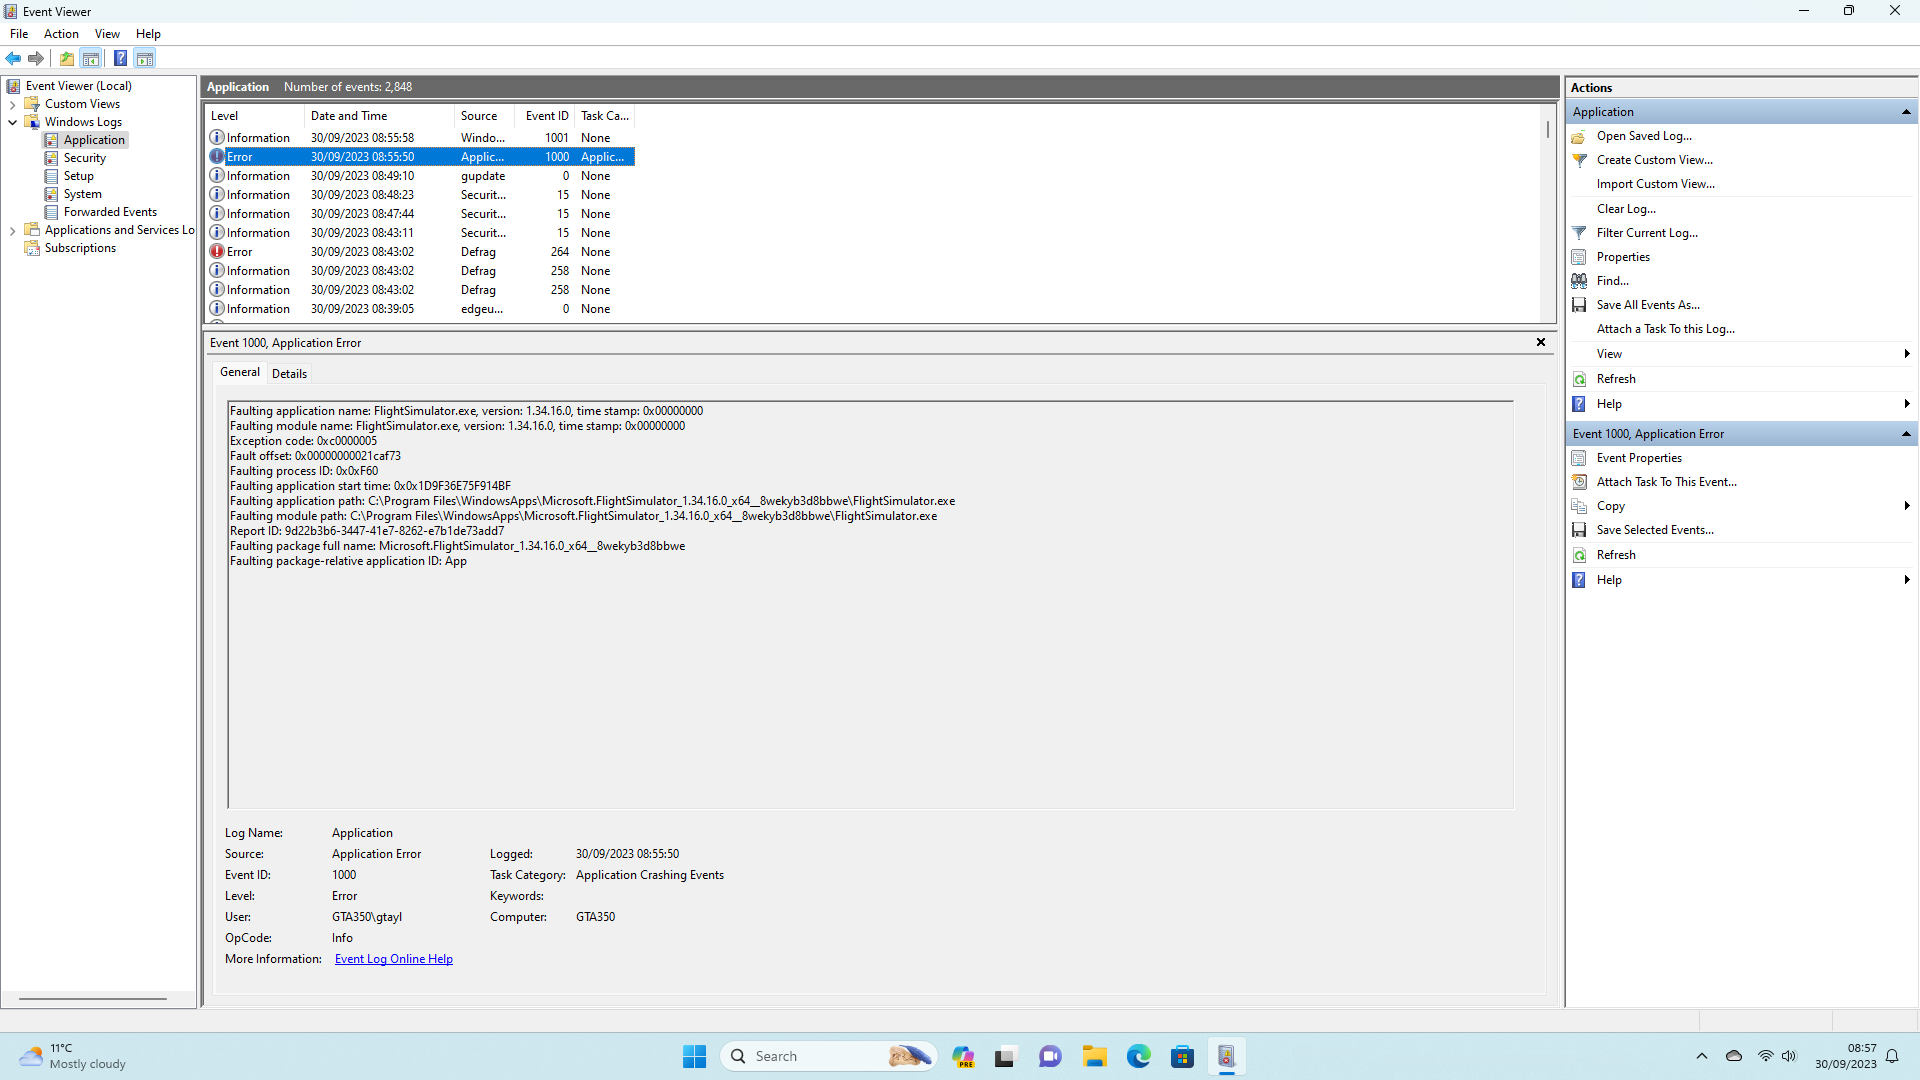Toggle the Show/Hide Action Pane button
The height and width of the screenshot is (1080, 1920).
point(146,58)
